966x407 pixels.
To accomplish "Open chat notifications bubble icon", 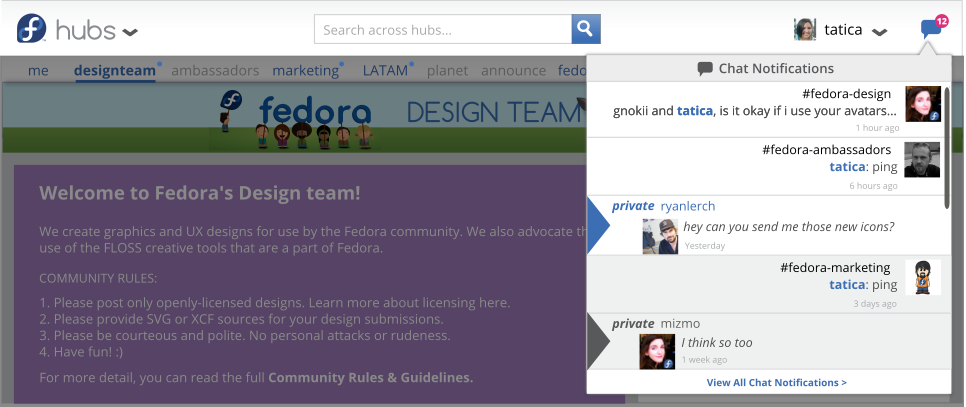I will [x=930, y=30].
